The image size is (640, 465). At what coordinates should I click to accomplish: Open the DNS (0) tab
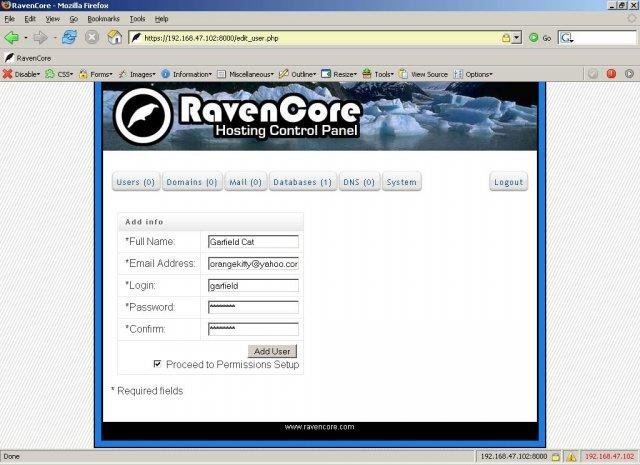pyautogui.click(x=359, y=182)
